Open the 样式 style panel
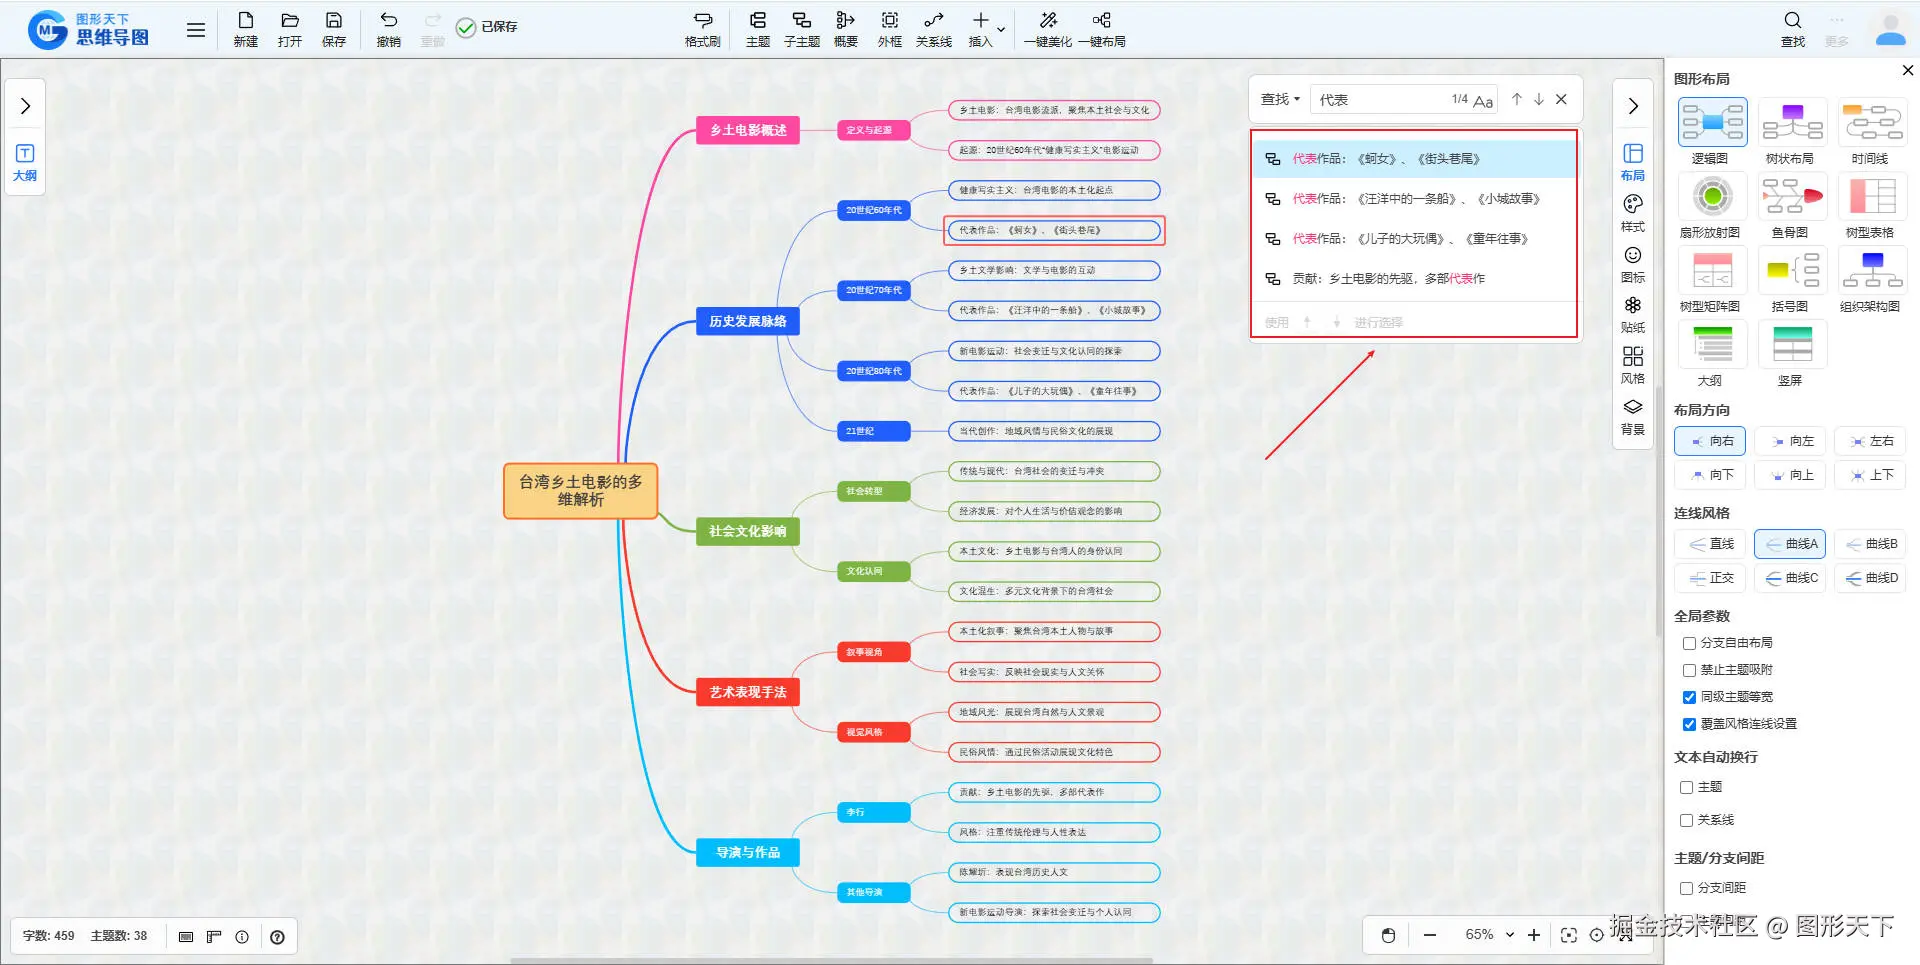1920x965 pixels. (1633, 213)
